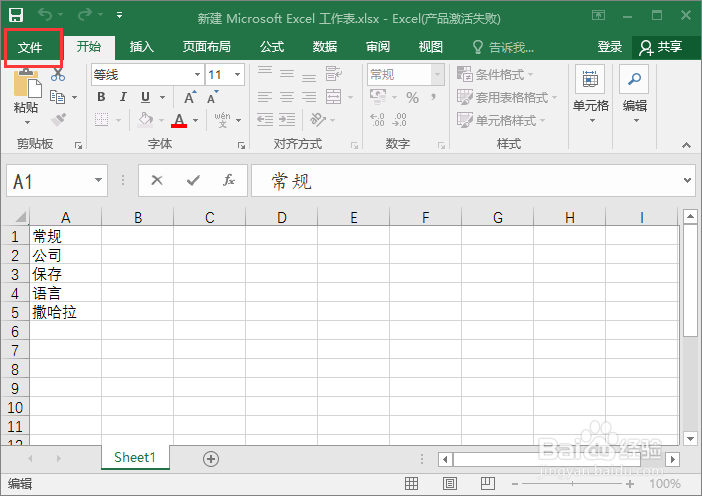This screenshot has height=496, width=702.
Task: Click the wén phonetic guide icon
Action: pos(223,120)
